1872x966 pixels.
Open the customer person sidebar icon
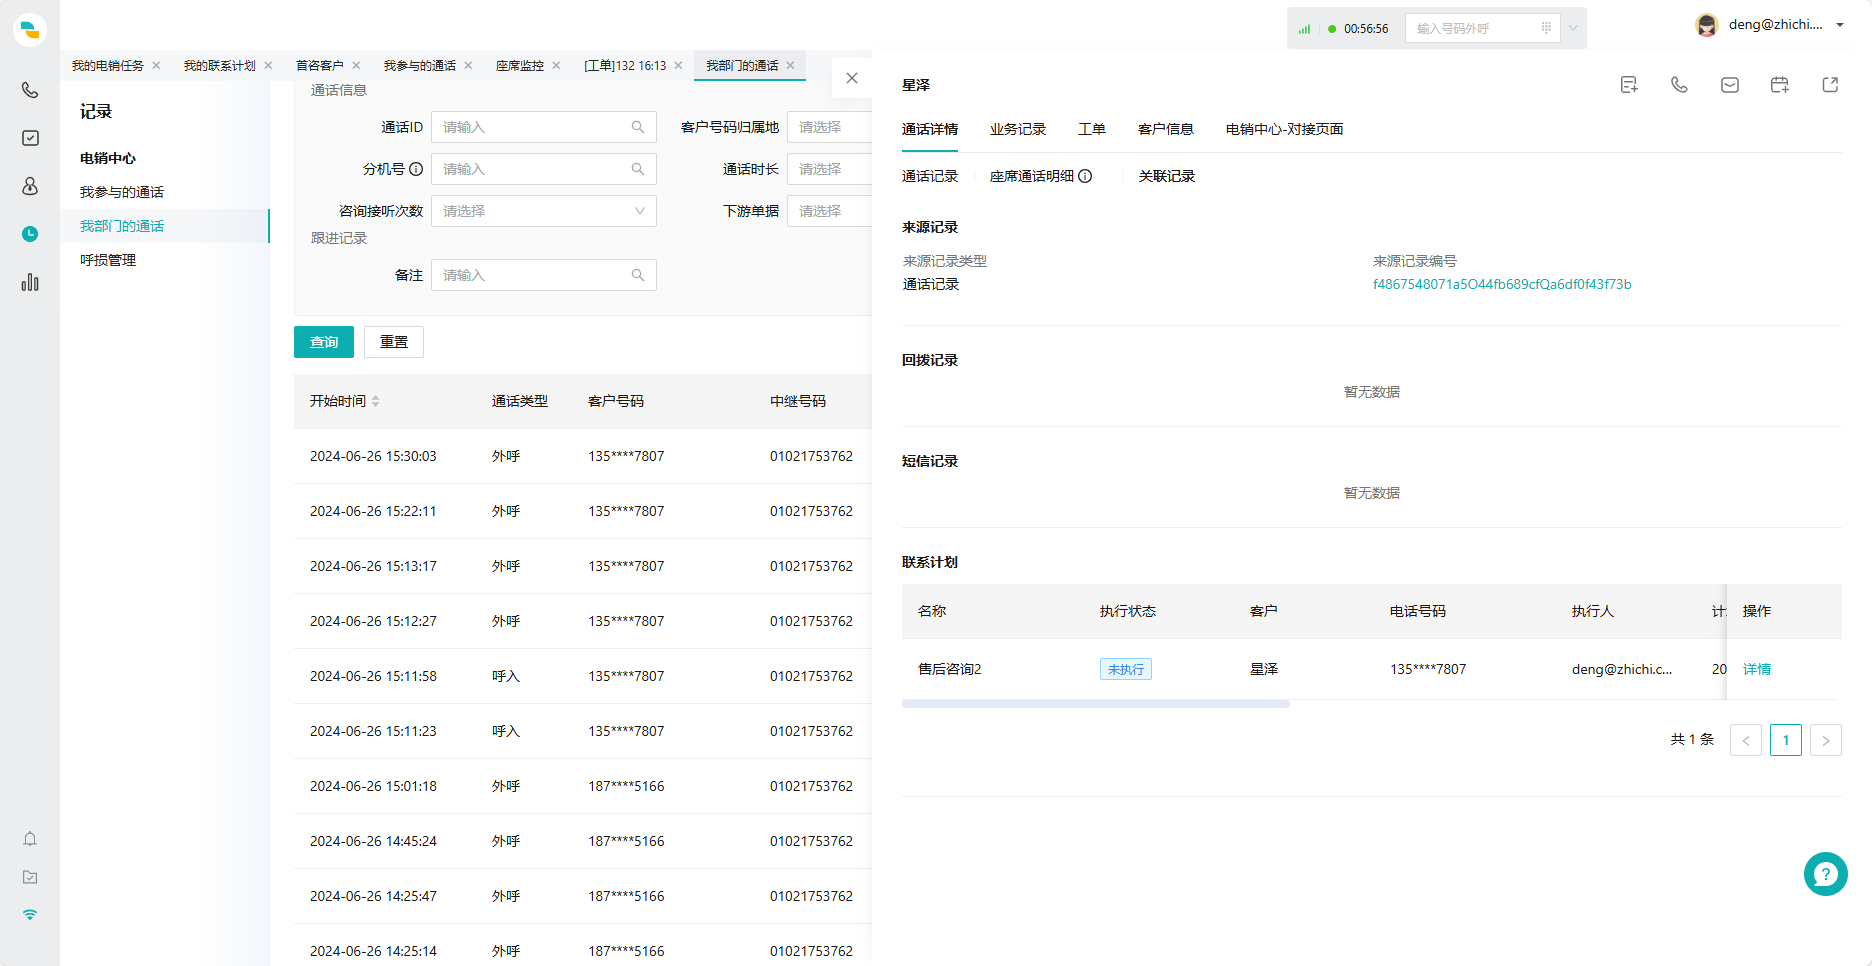[30, 186]
